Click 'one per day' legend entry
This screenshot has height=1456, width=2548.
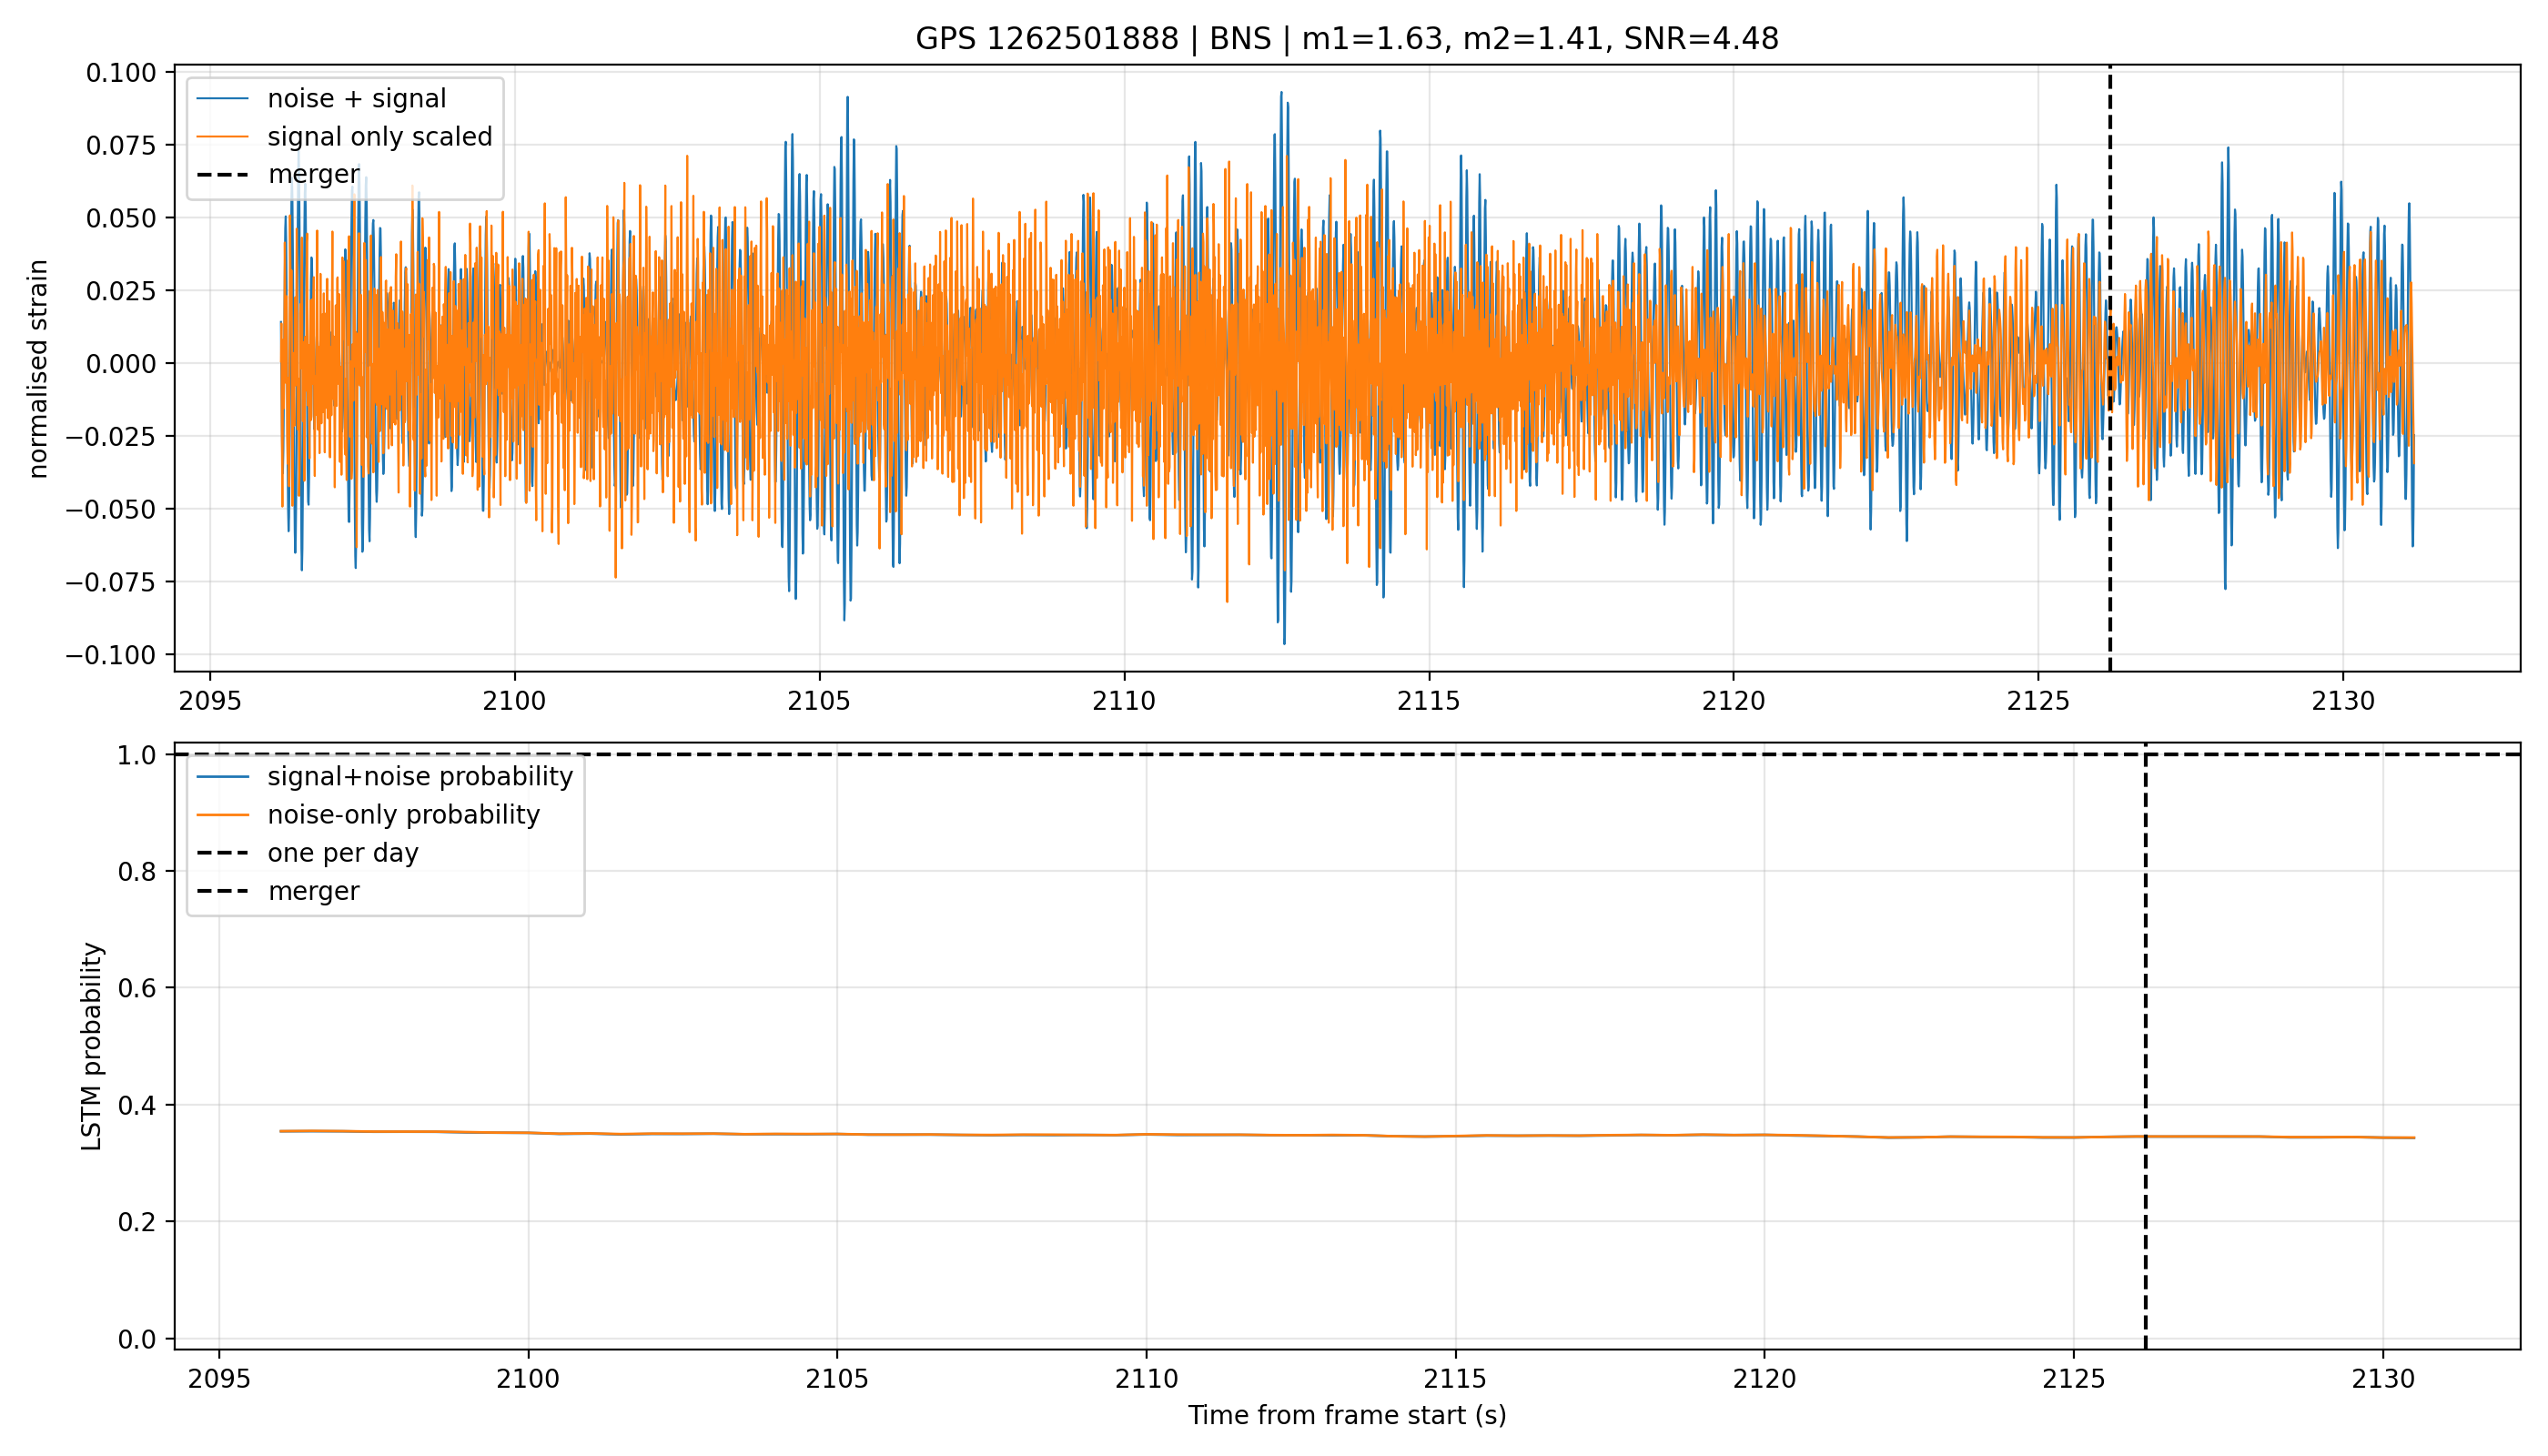[x=342, y=853]
